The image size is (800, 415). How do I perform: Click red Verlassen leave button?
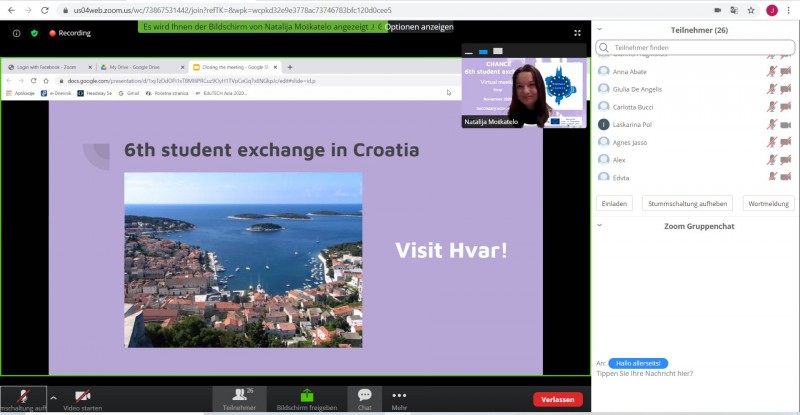coord(558,400)
